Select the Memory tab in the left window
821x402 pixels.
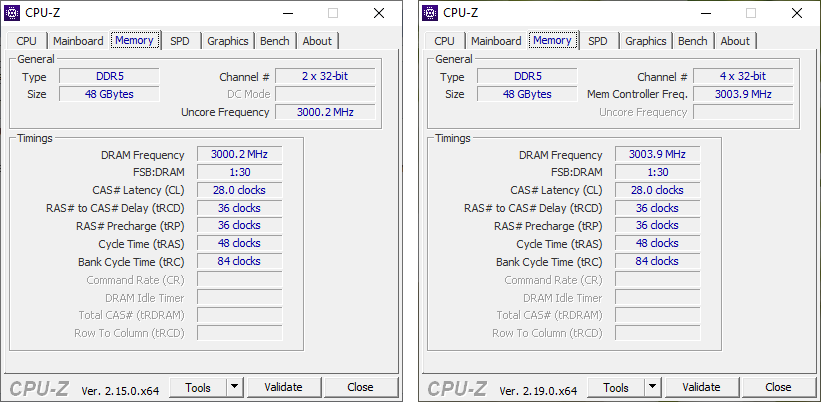[135, 40]
